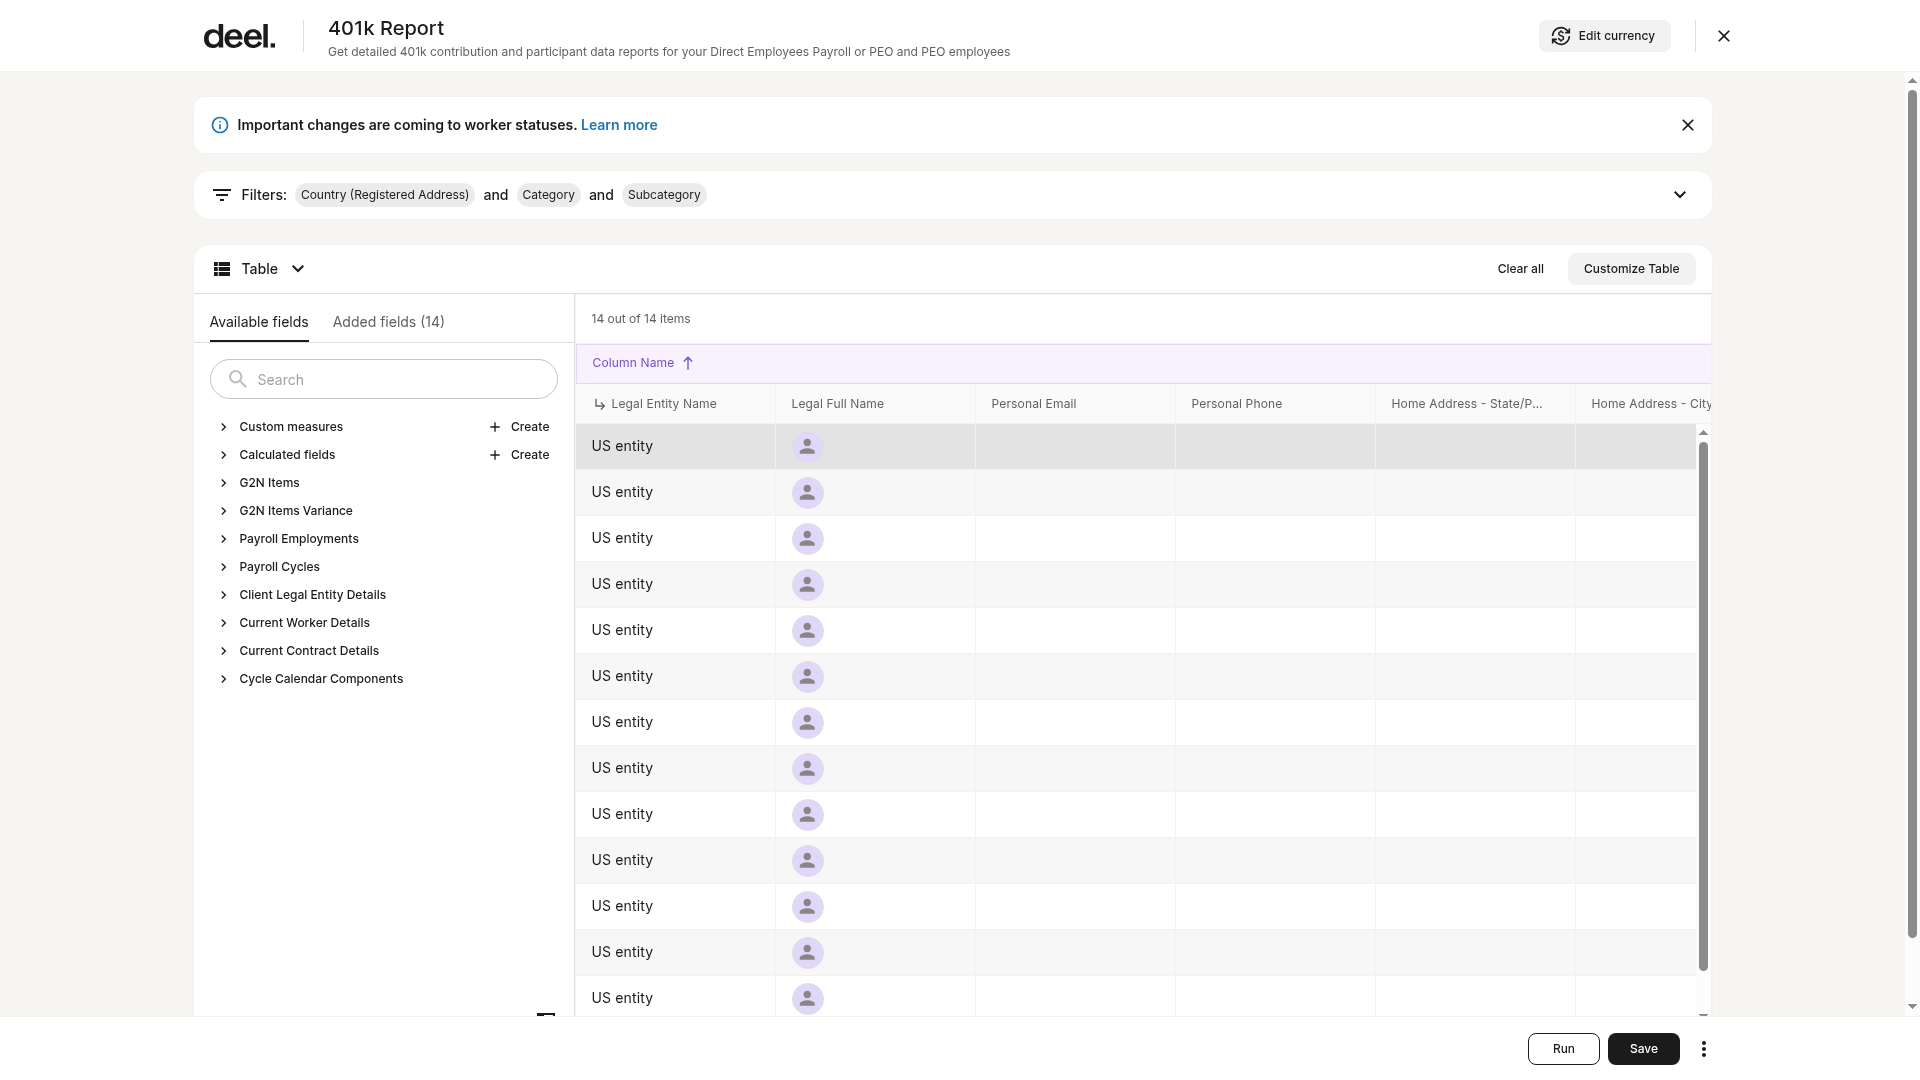Click the Personal Email column header

(1075, 404)
